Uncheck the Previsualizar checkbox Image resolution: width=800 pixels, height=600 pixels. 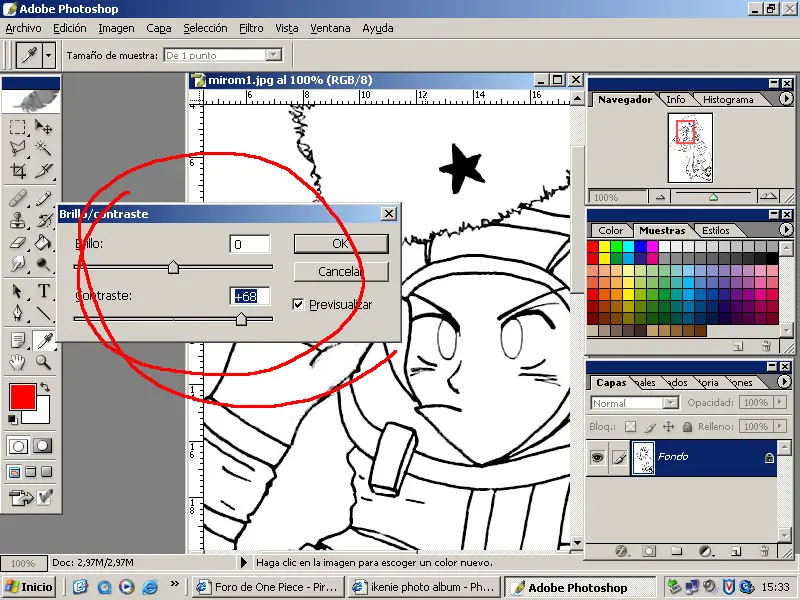point(298,305)
